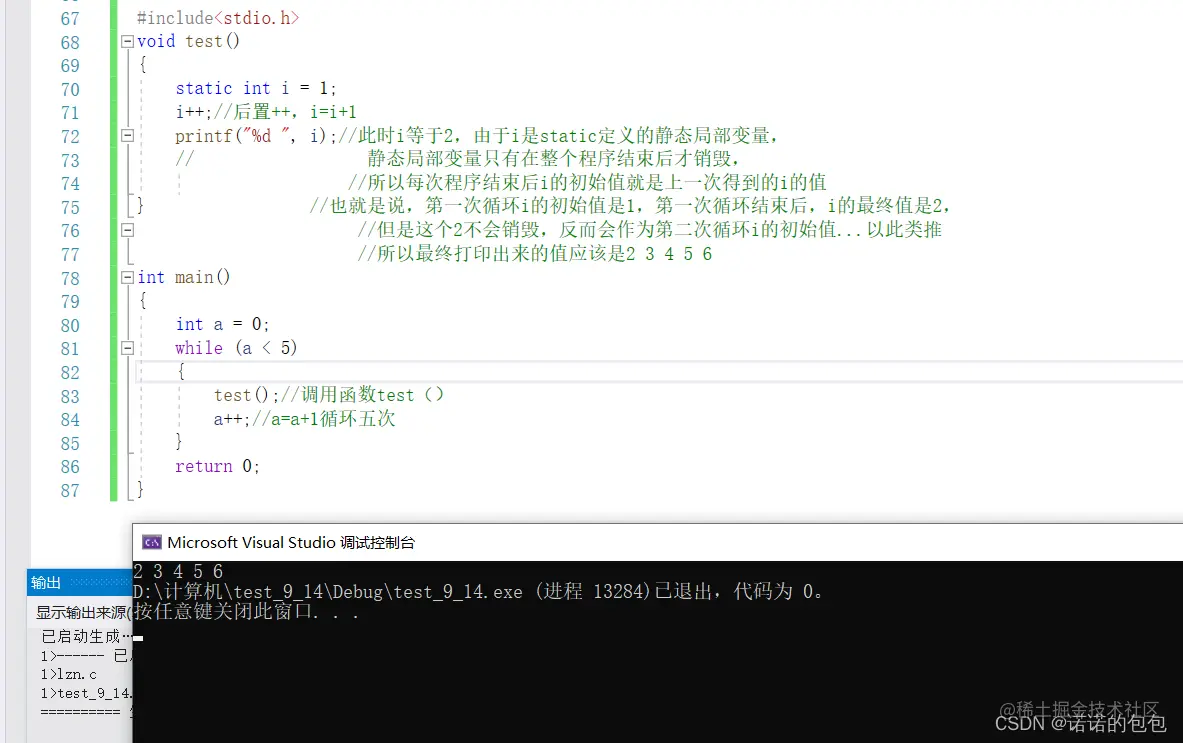
Task: Click line number 82 in the gutter
Action: (70, 373)
